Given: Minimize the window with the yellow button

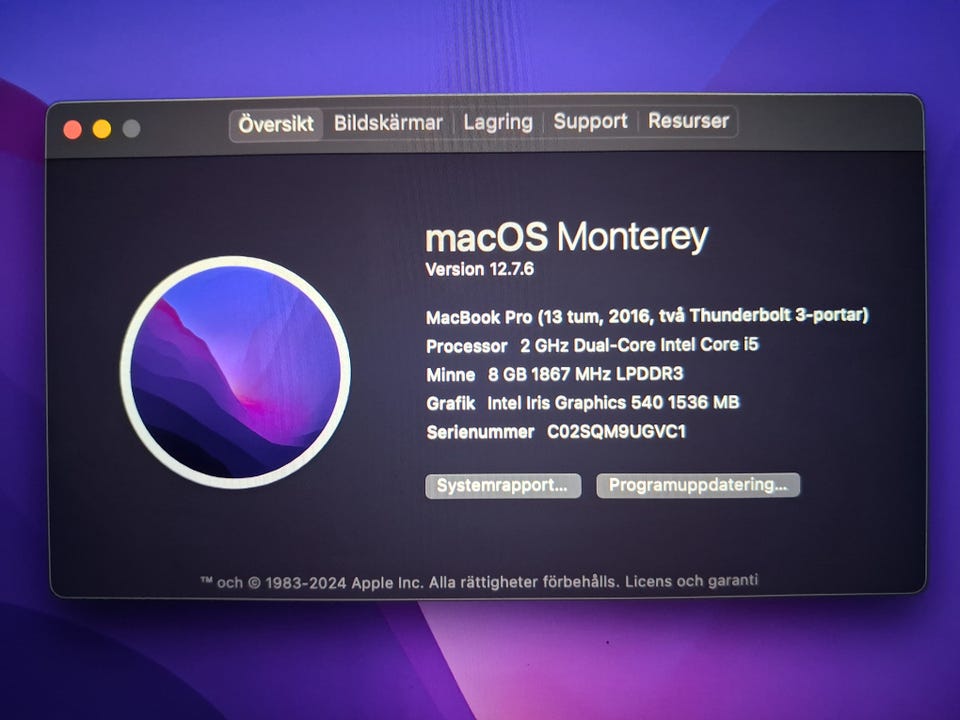Looking at the screenshot, I should [x=102, y=129].
